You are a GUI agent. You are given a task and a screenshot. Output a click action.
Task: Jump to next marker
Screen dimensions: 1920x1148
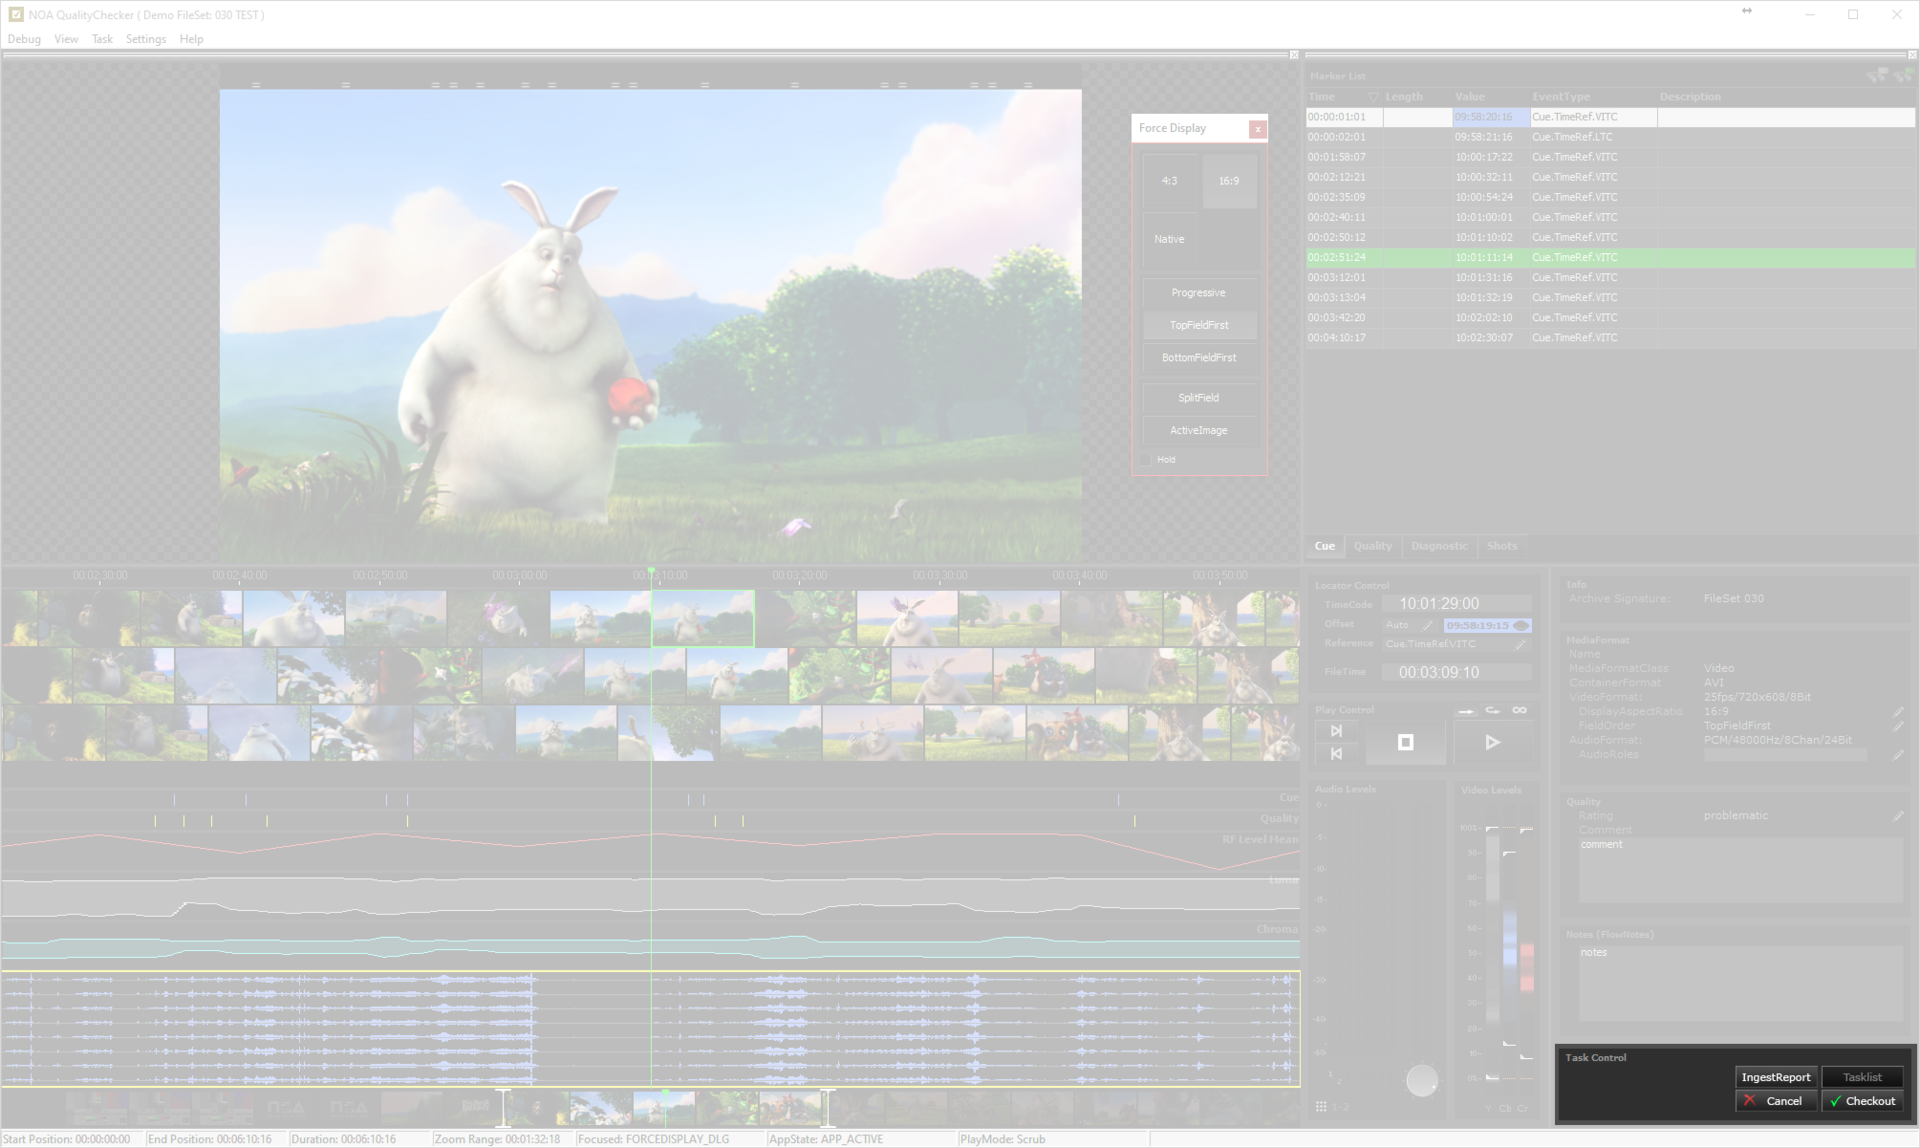coord(1336,731)
